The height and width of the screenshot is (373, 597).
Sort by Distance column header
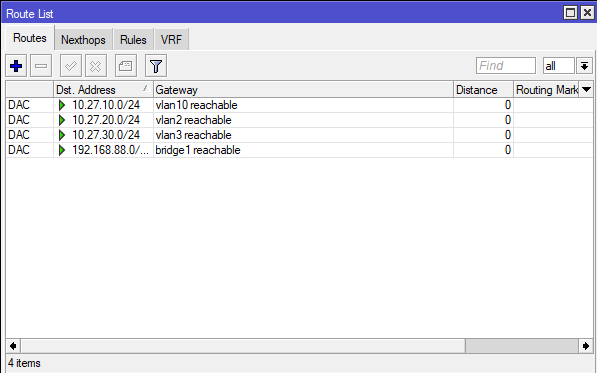pyautogui.click(x=483, y=90)
